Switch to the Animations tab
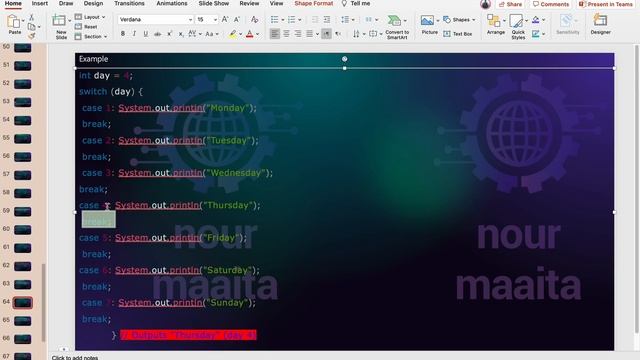 click(172, 3)
